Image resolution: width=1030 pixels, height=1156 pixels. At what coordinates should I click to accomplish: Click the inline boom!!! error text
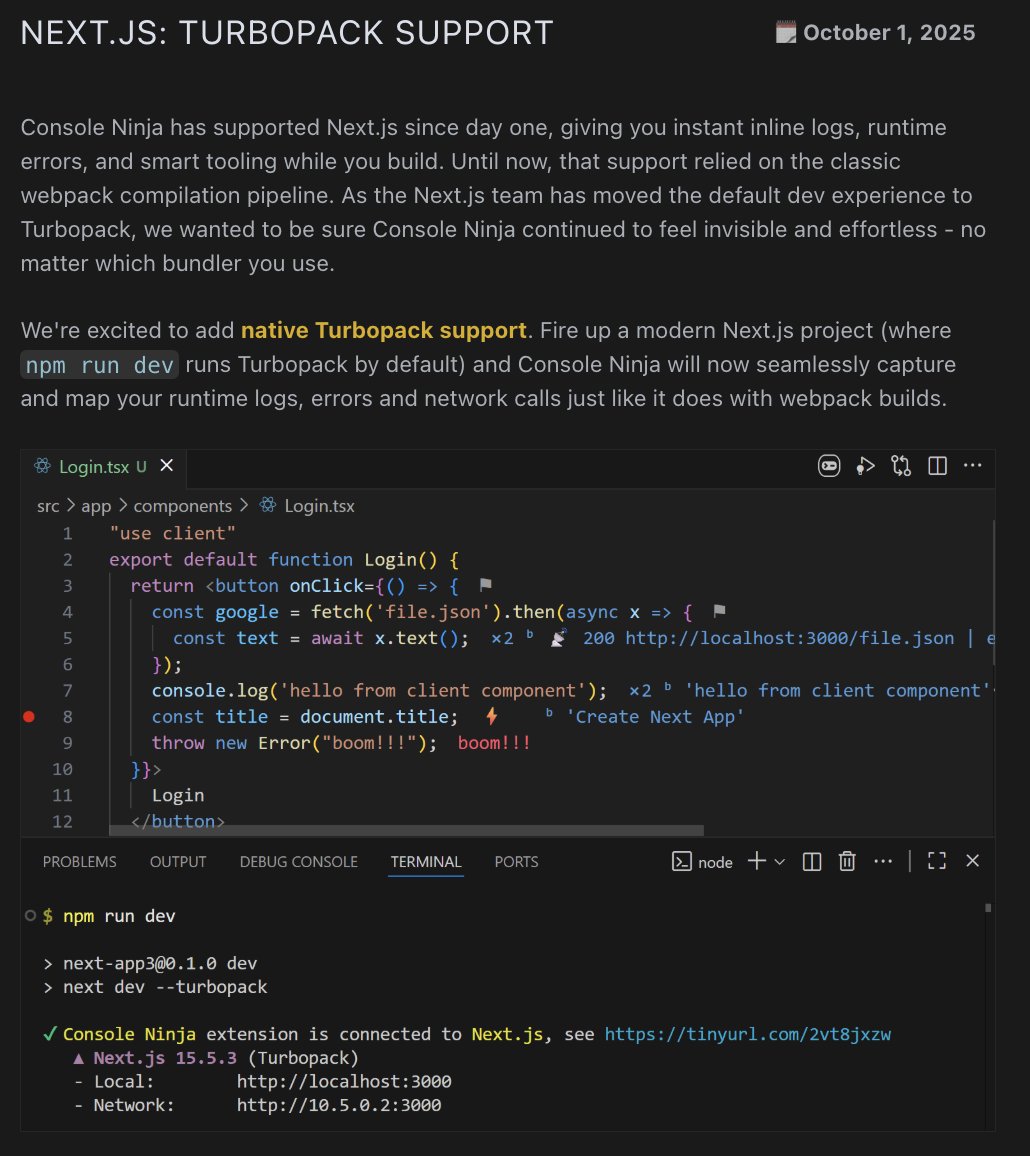494,742
